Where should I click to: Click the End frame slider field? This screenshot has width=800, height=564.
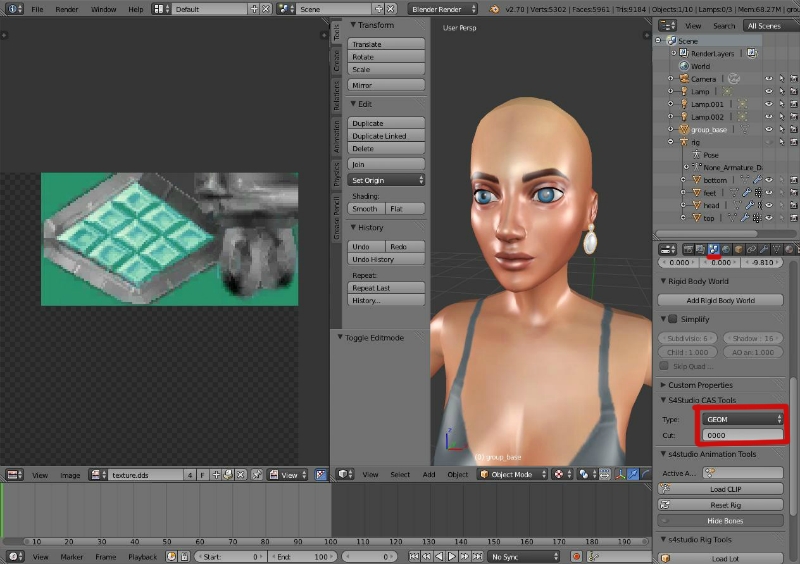(x=302, y=556)
